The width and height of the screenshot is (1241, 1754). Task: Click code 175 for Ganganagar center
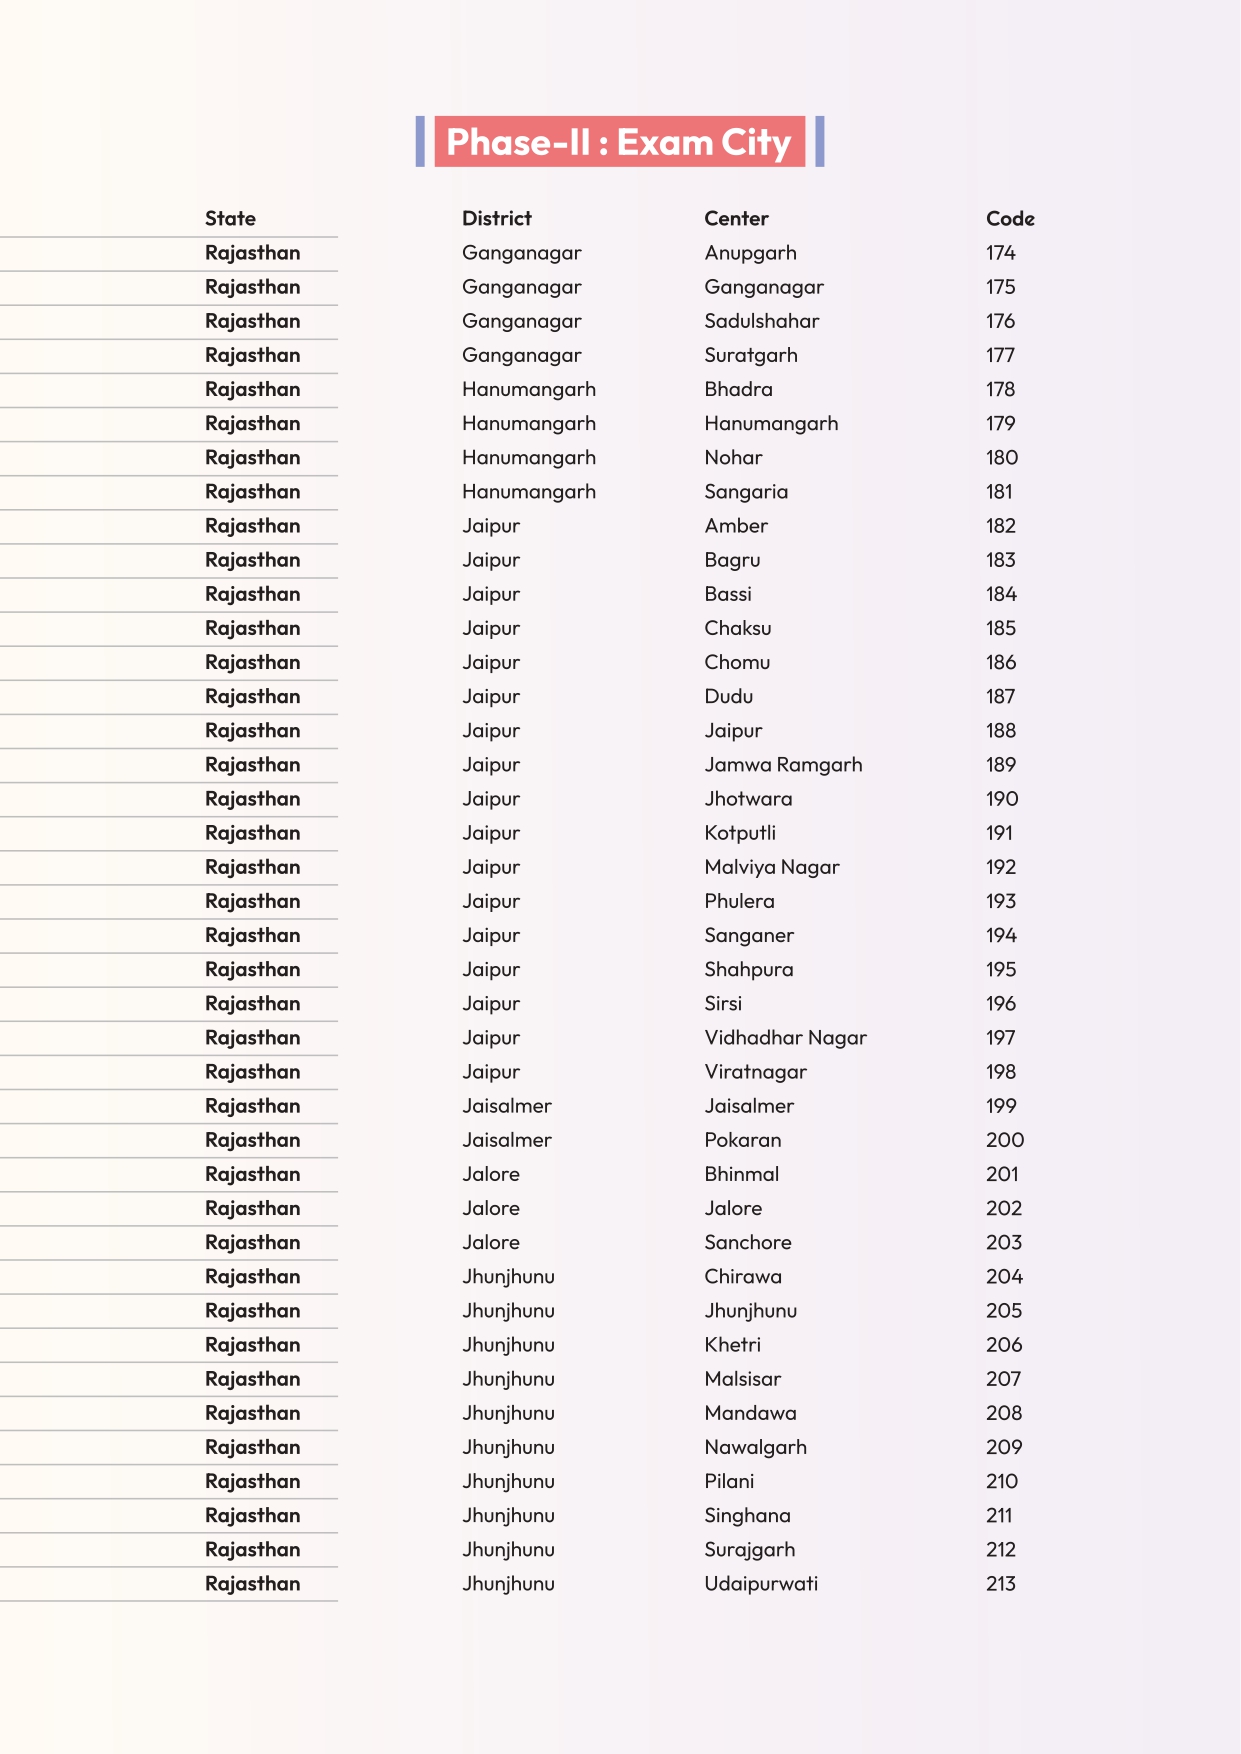[x=1000, y=287]
